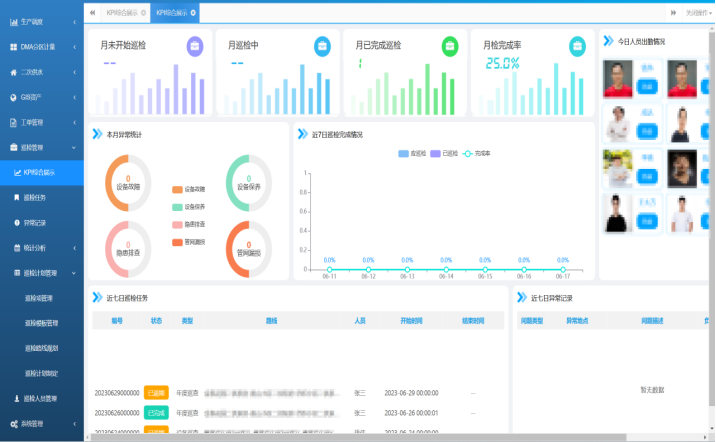Click the orange 已延期 status badge in first row

point(156,393)
